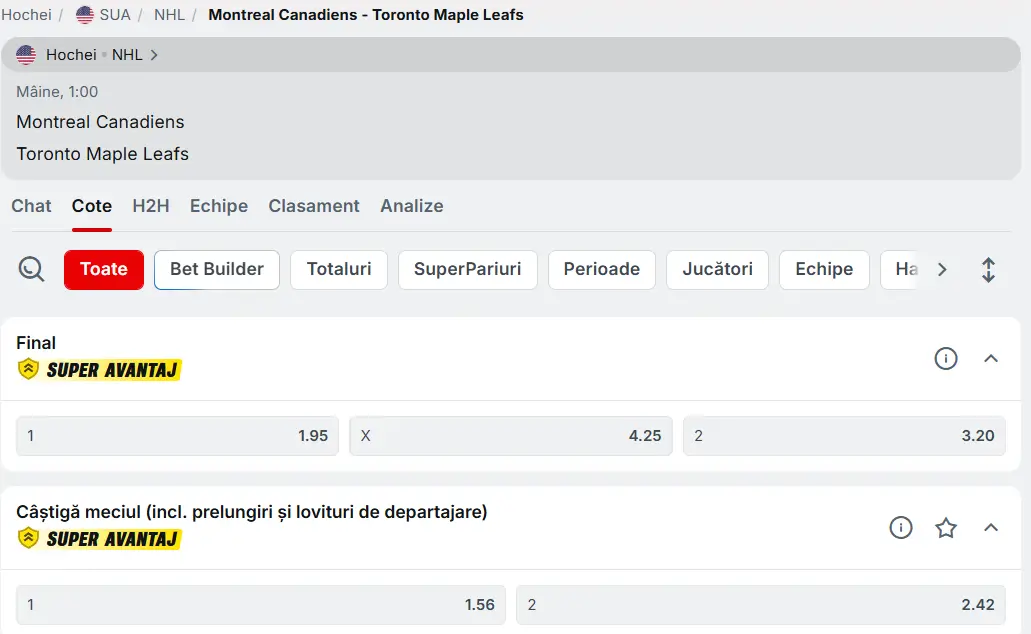Click the arrow to reveal more filter chips
Screen dimensions: 1031x634
click(942, 269)
